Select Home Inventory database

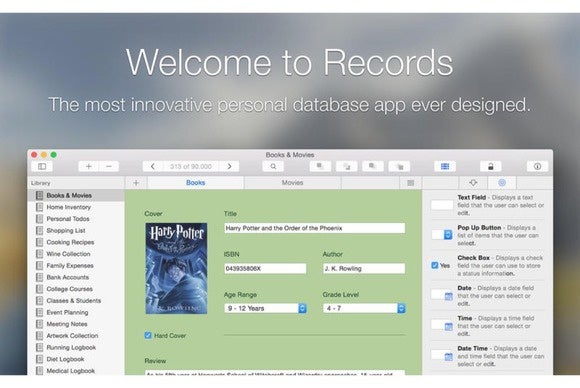point(76,207)
